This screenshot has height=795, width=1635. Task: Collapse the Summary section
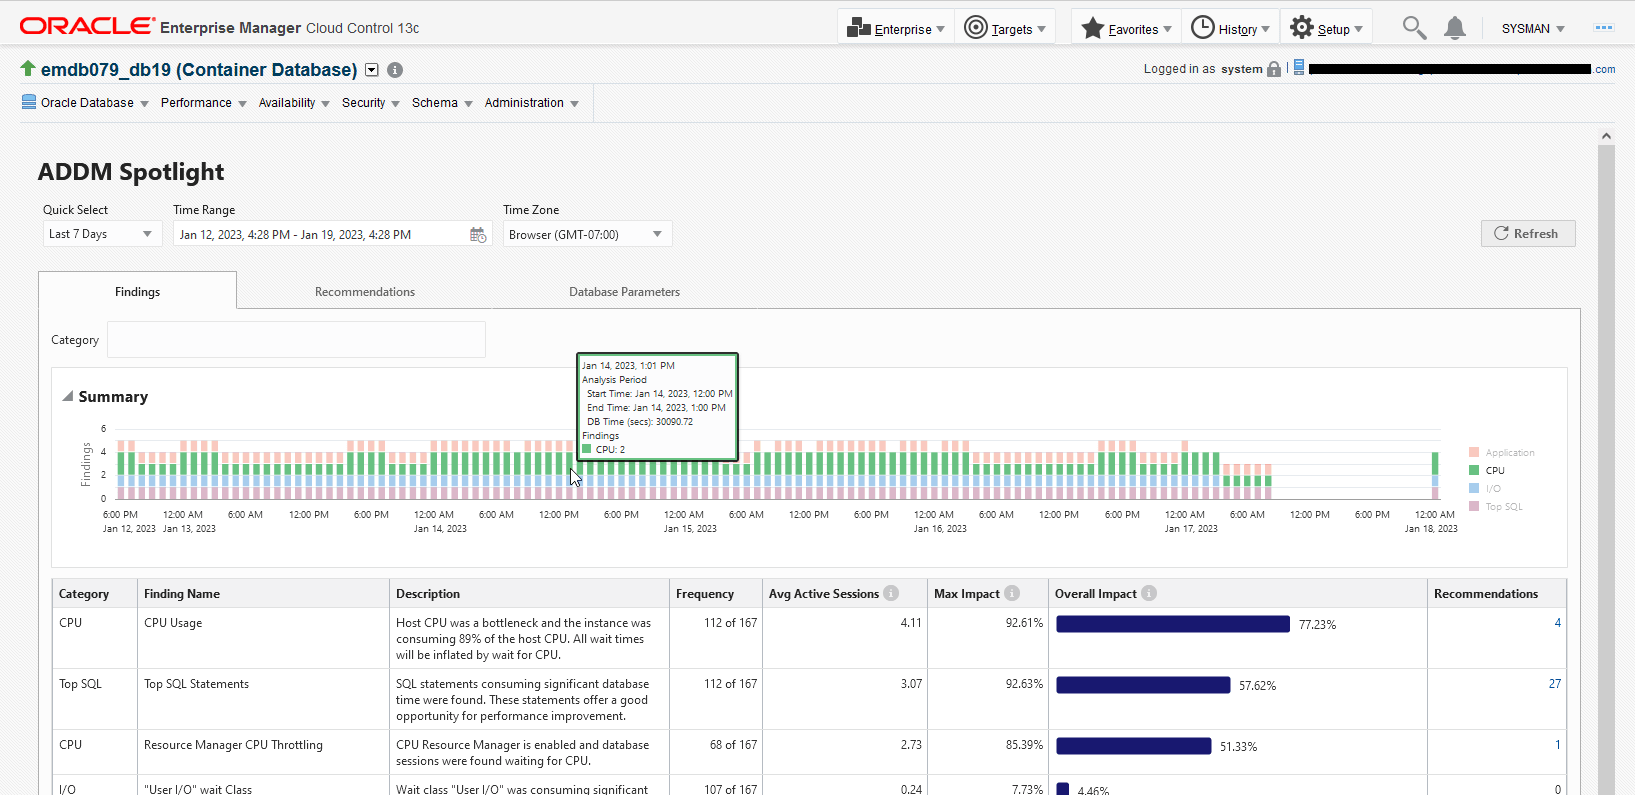[x=68, y=397]
